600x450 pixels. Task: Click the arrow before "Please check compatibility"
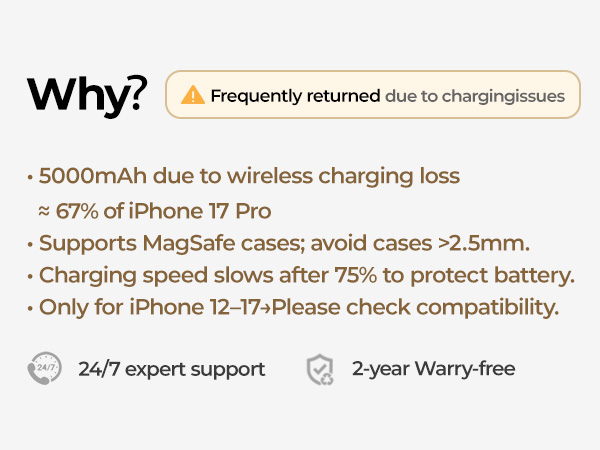click(x=266, y=308)
